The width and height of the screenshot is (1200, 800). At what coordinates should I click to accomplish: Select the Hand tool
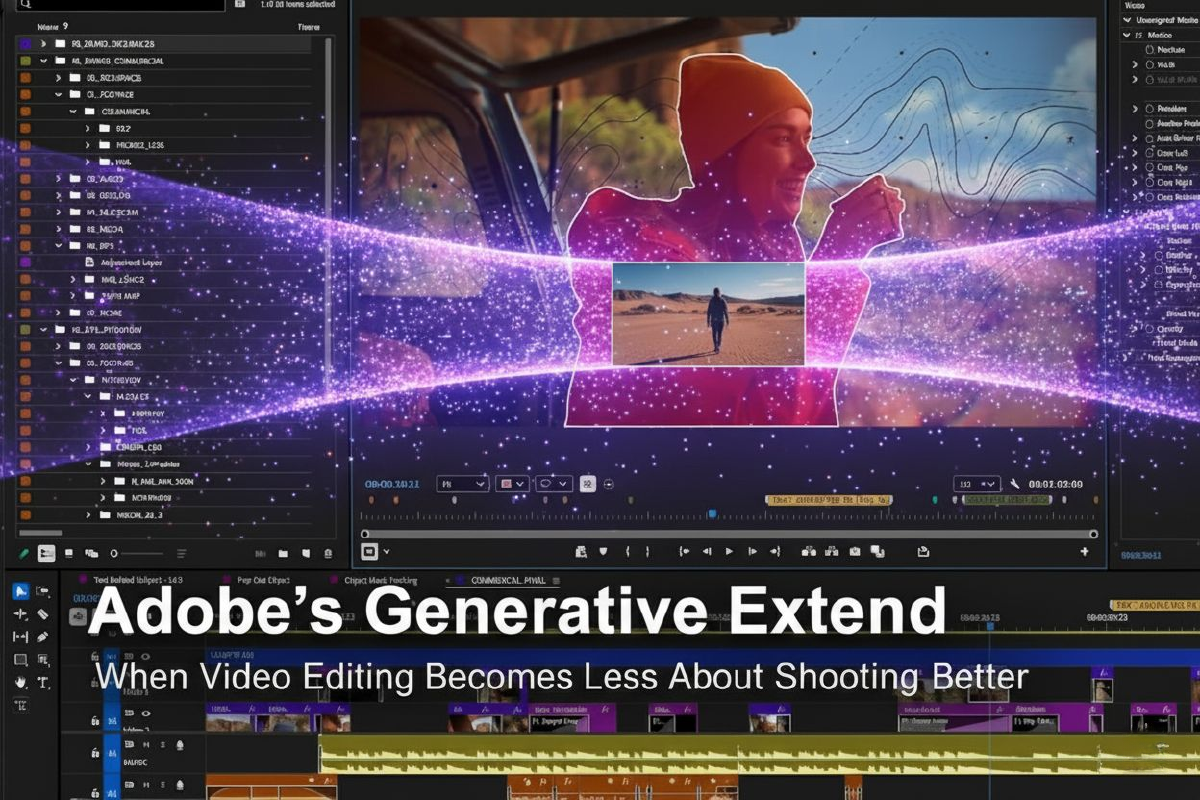[20, 682]
